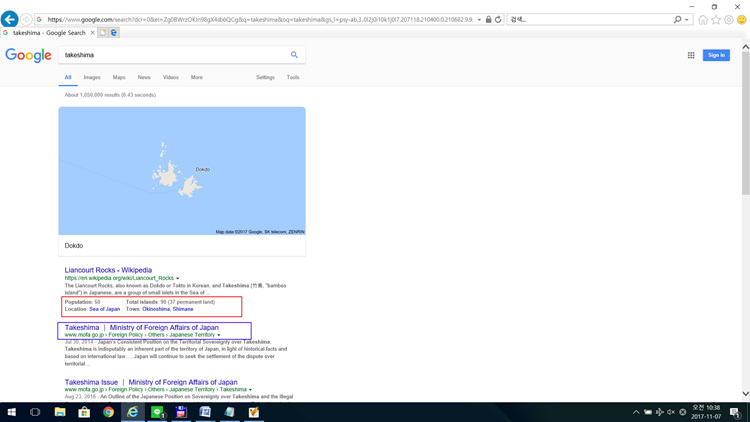
Task: Click the blue Sign in button
Action: click(716, 55)
